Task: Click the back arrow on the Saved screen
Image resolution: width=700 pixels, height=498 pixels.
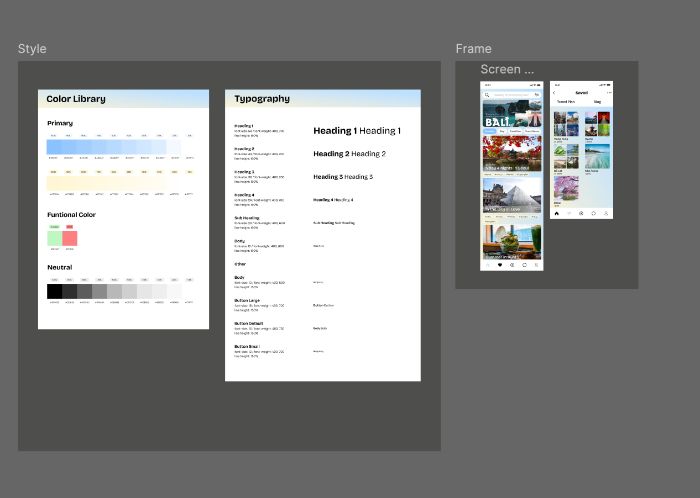Action: pos(554,93)
